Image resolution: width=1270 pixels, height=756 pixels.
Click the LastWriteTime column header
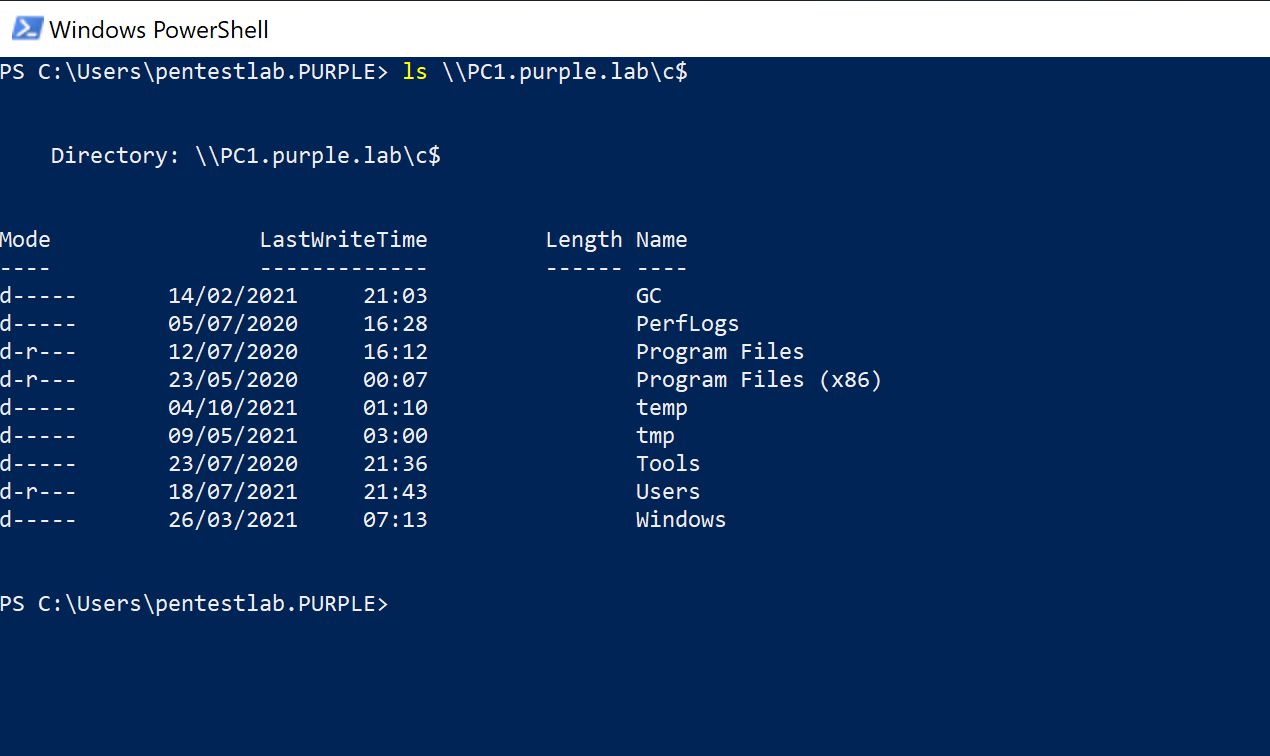coord(343,240)
